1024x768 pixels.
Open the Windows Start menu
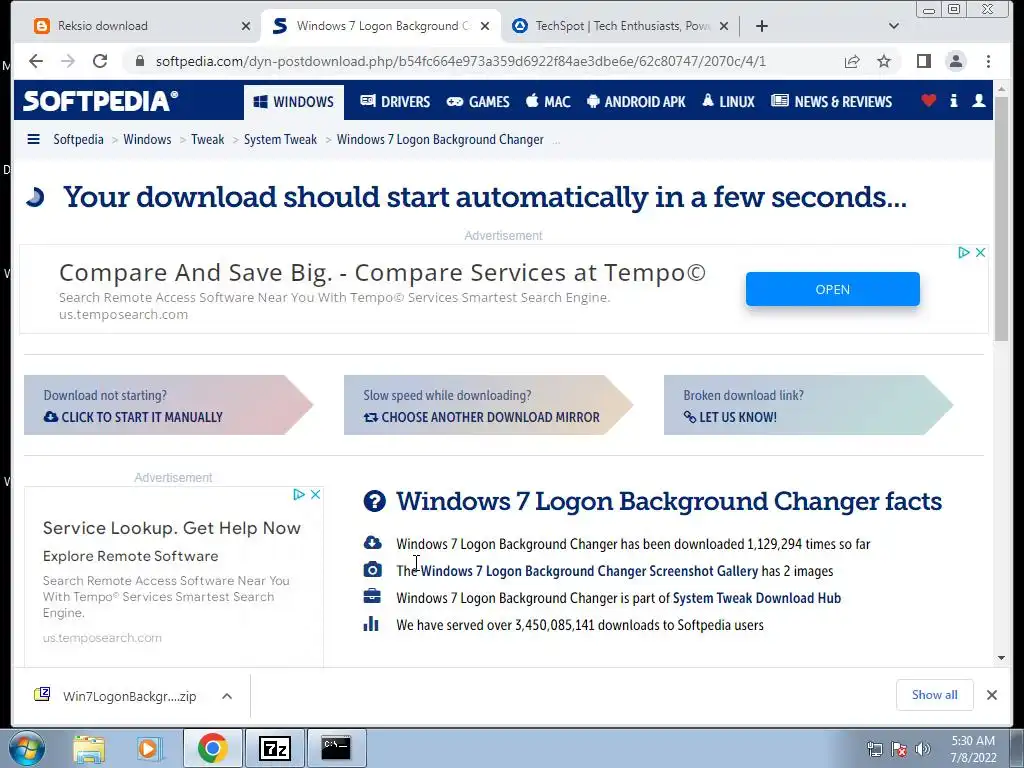pyautogui.click(x=26, y=748)
